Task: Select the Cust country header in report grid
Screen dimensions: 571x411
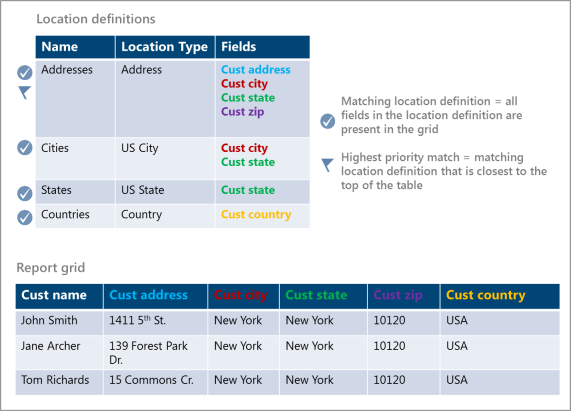Action: [x=500, y=296]
